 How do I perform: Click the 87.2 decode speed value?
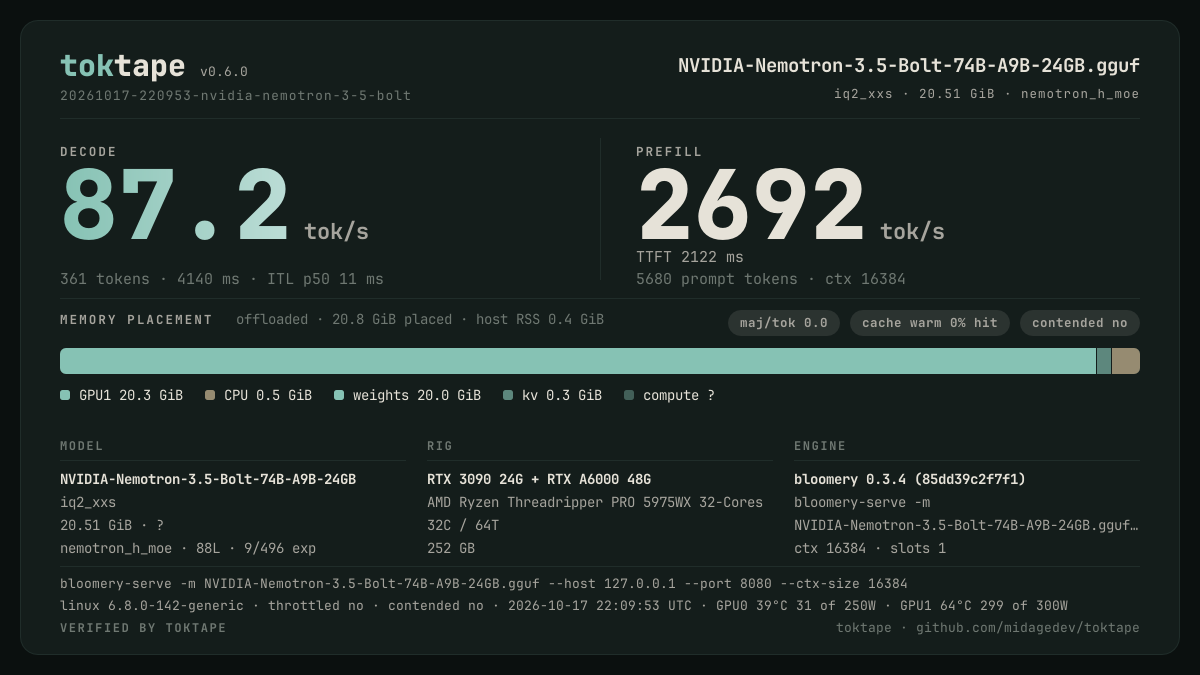pos(175,207)
